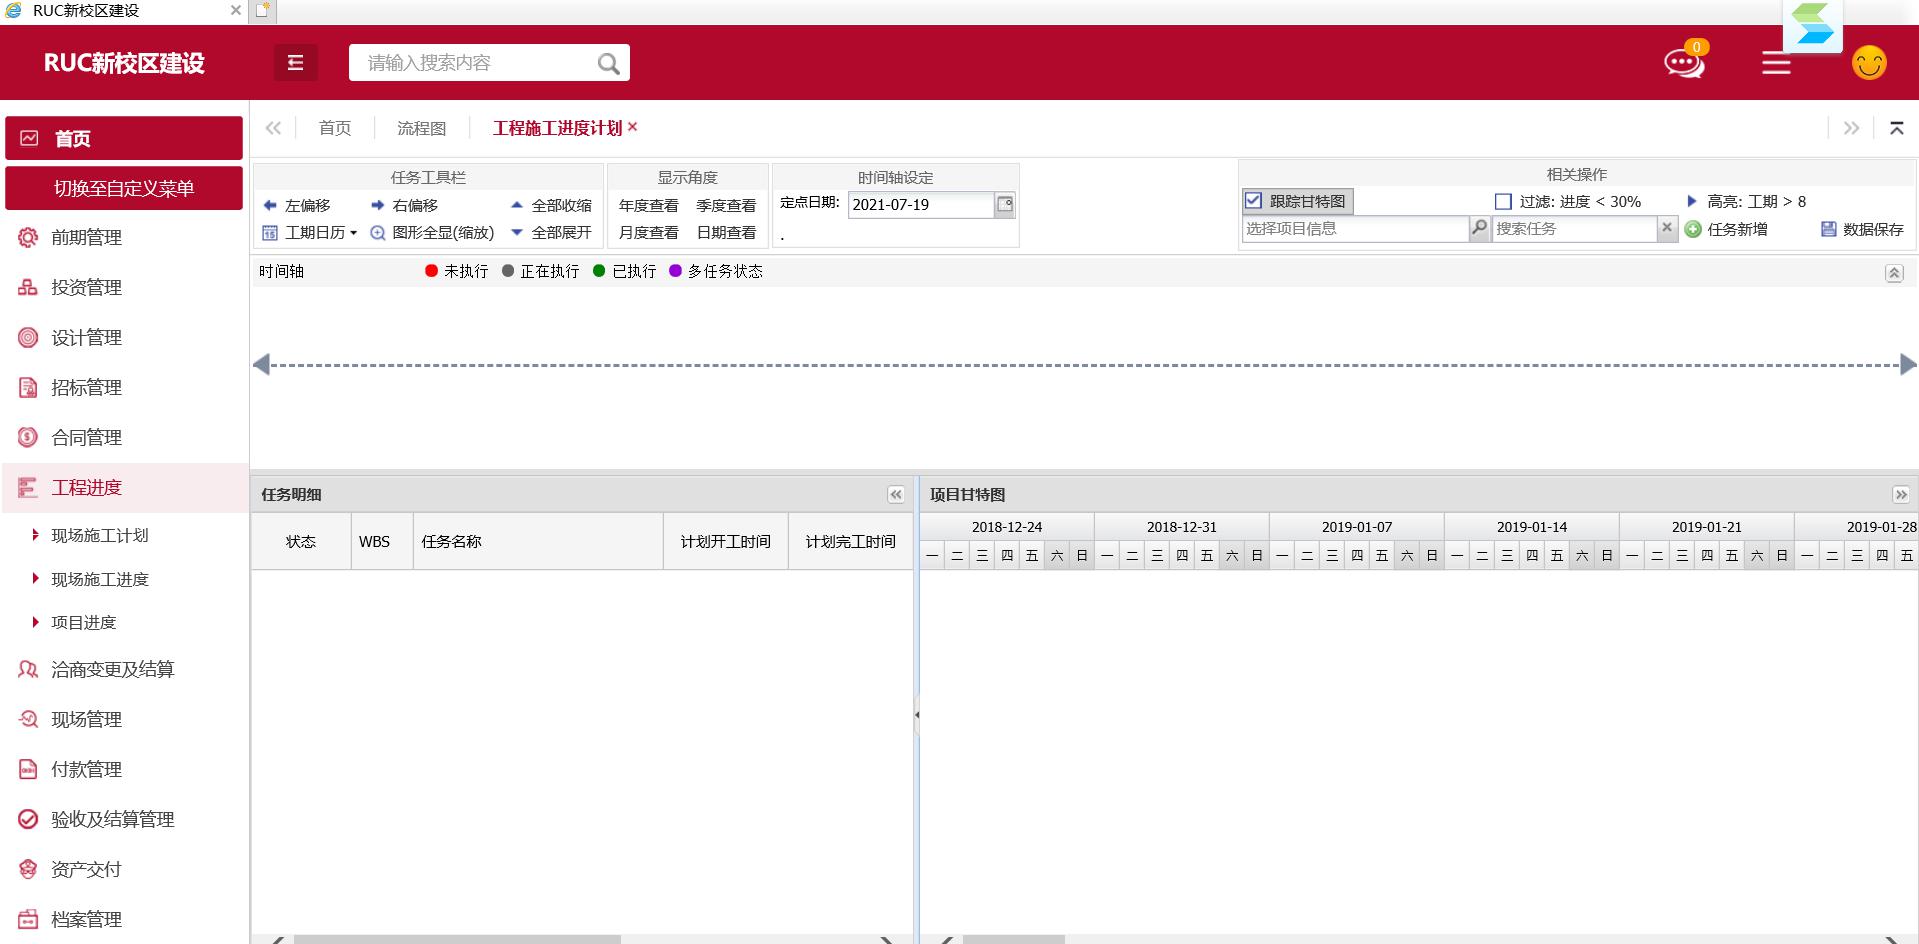1919x944 pixels.
Task: Click the 切换至自定义菜单 button
Action: click(x=124, y=189)
